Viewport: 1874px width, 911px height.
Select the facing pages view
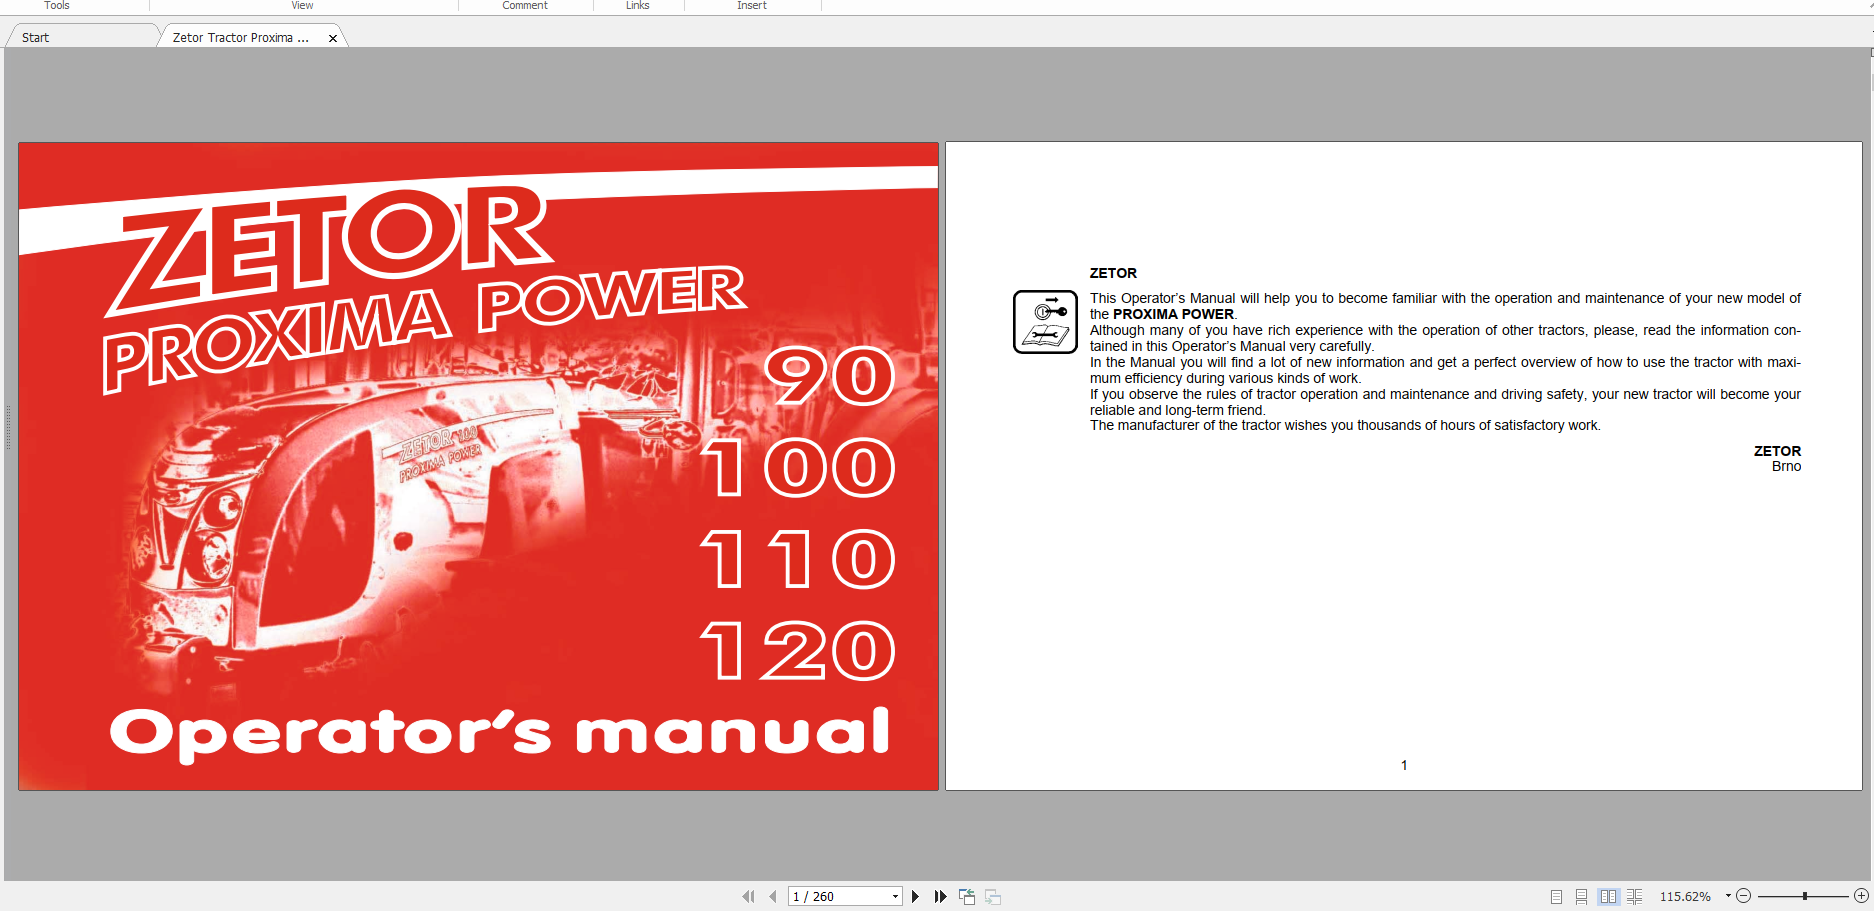pos(1608,897)
